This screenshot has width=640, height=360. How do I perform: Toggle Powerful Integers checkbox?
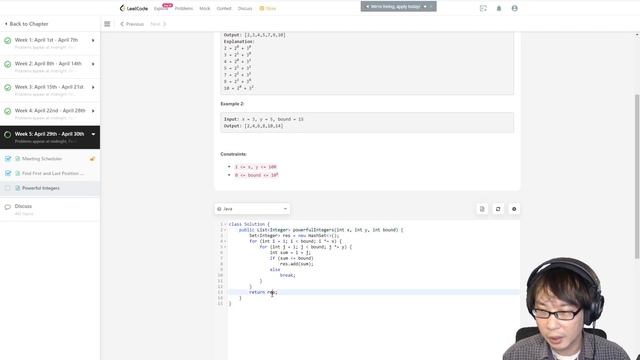(x=8, y=188)
